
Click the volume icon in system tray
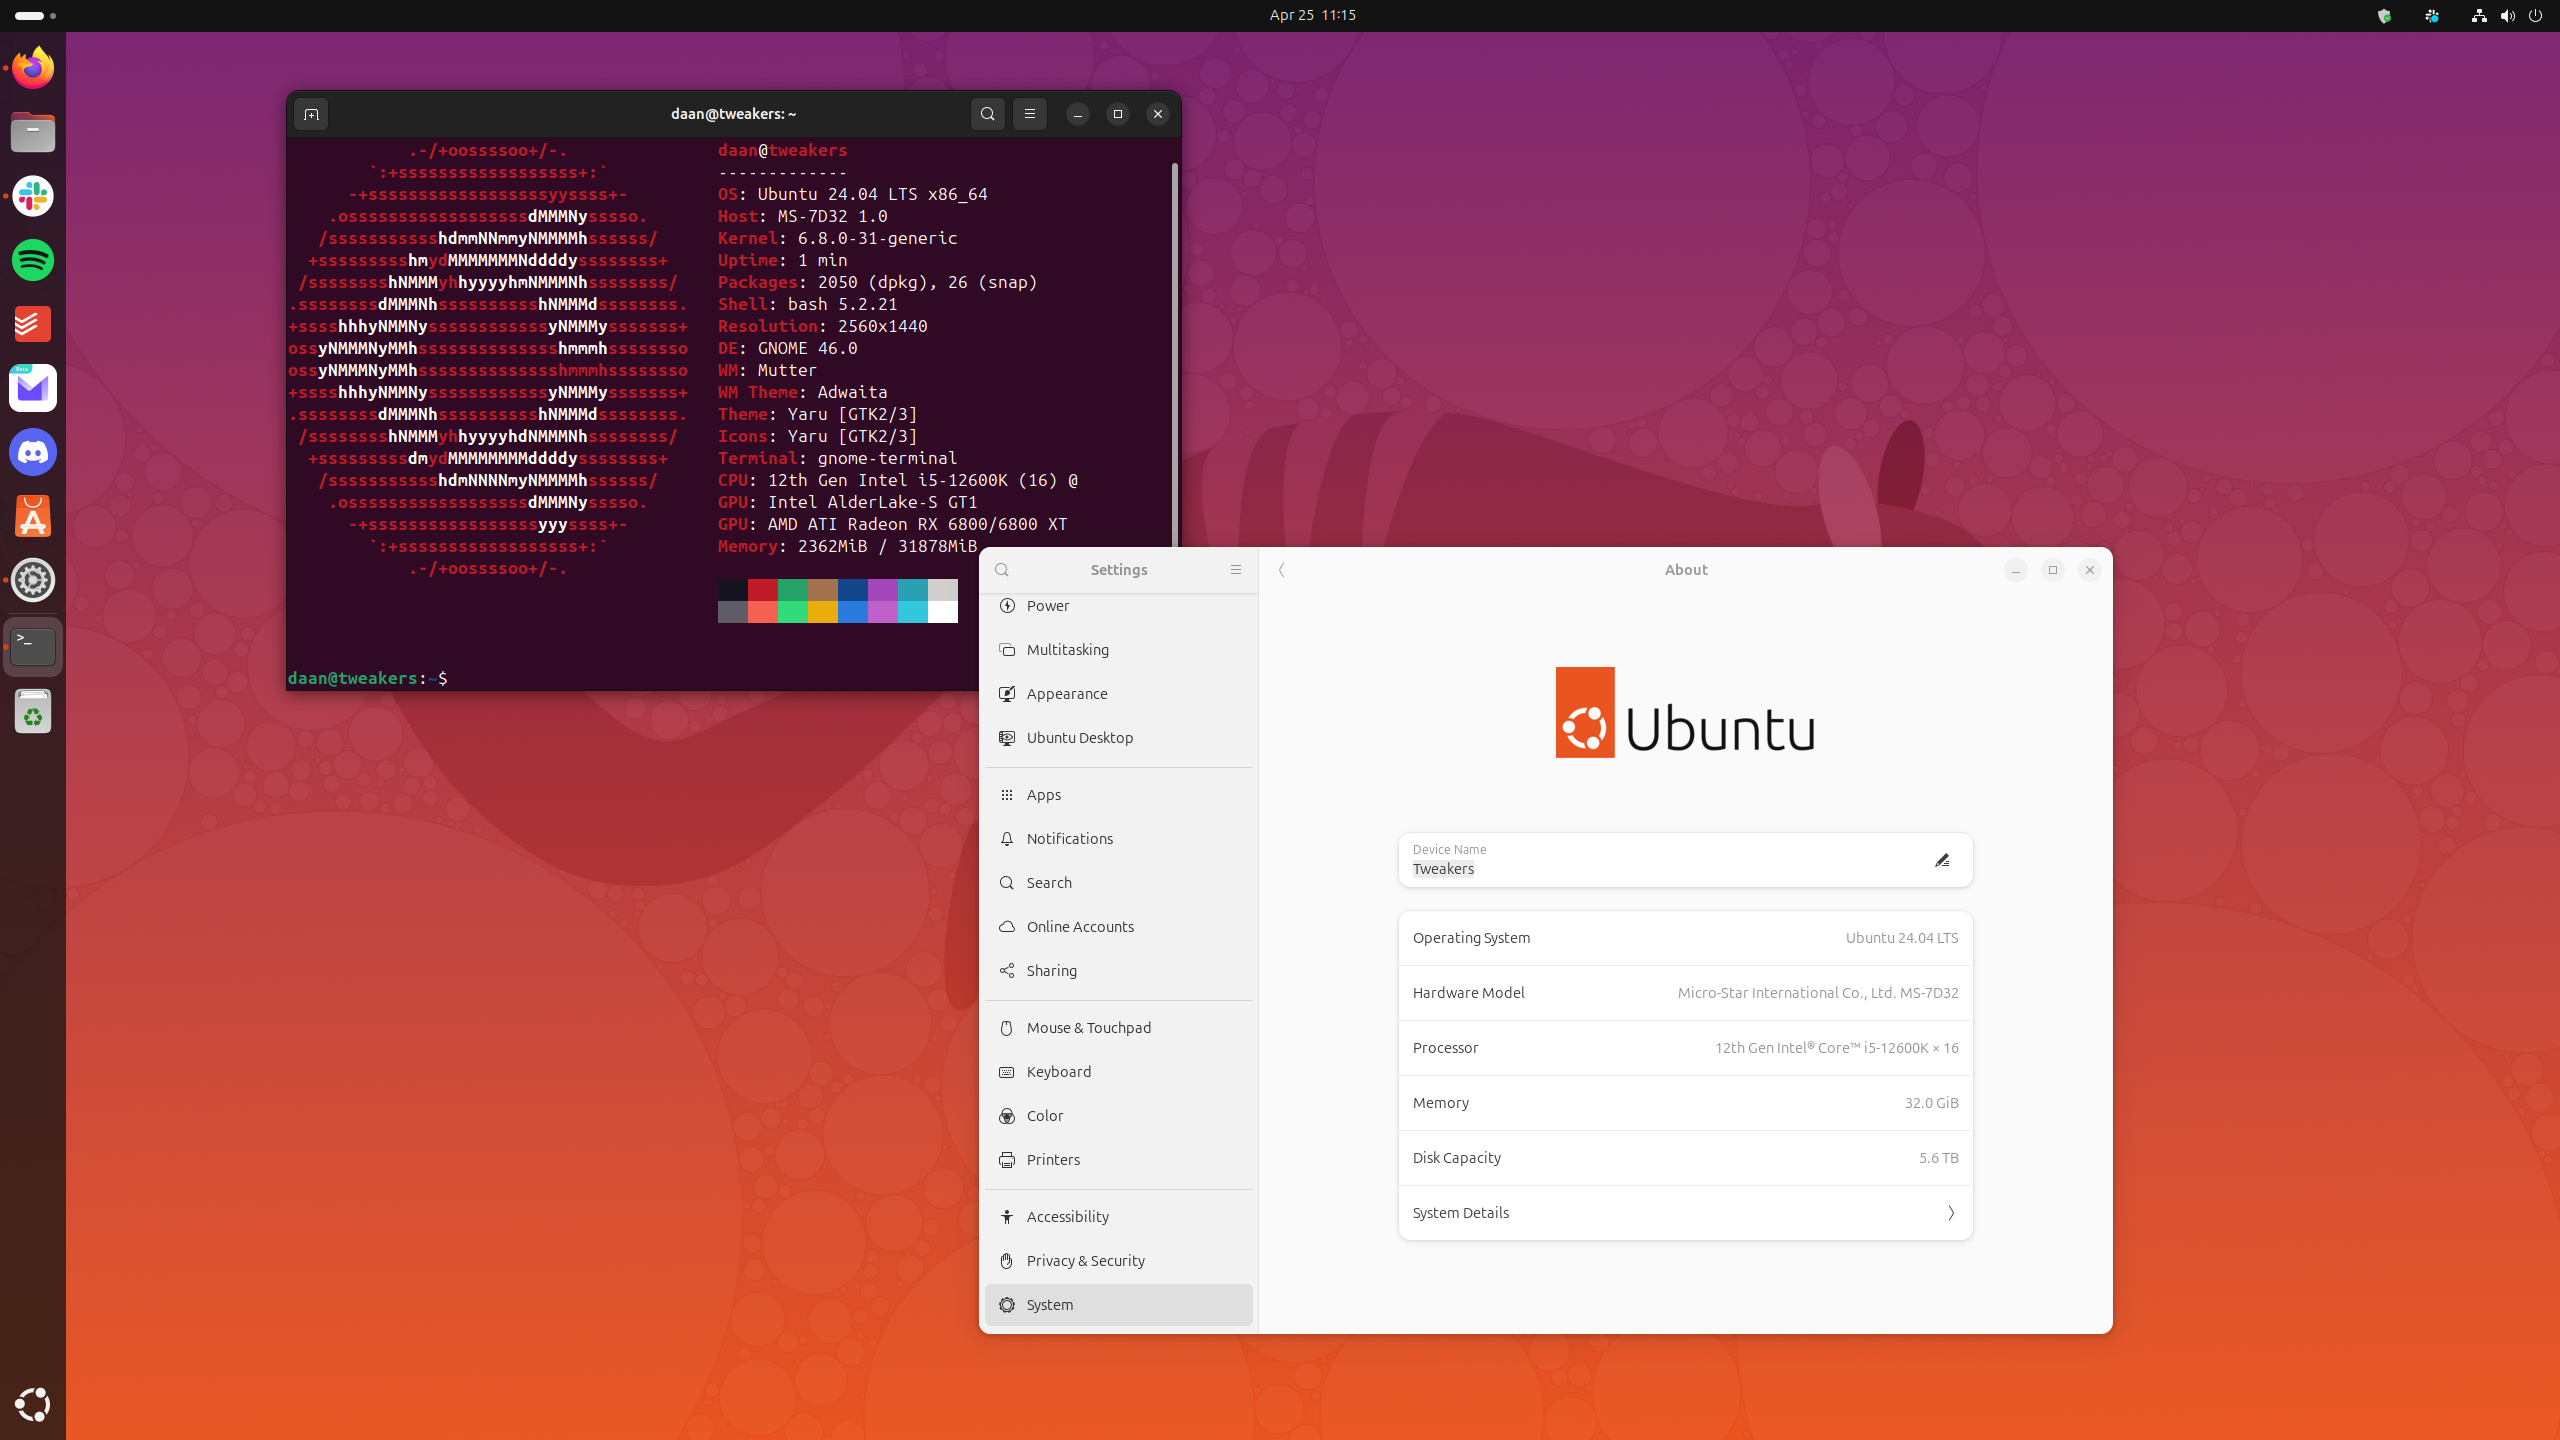coord(2508,16)
